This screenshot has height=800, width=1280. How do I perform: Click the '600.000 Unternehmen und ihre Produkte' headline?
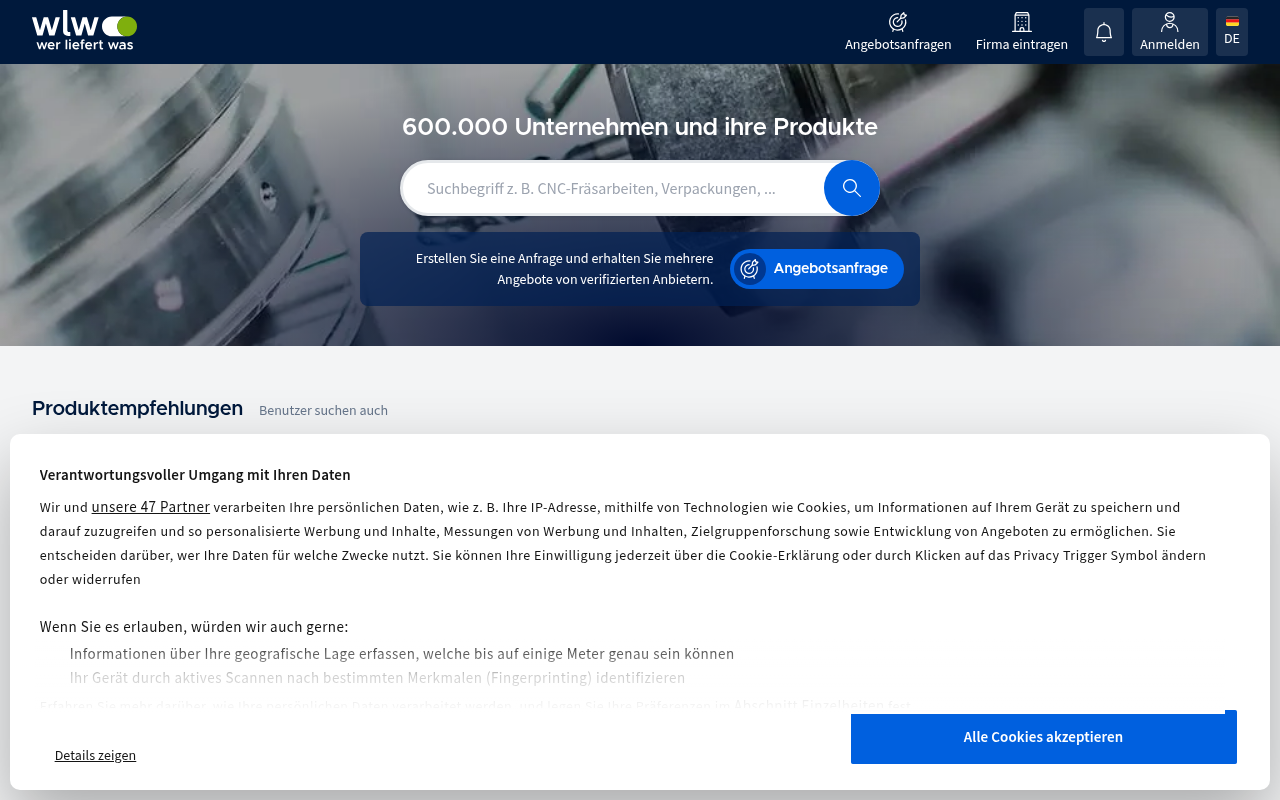(x=640, y=127)
